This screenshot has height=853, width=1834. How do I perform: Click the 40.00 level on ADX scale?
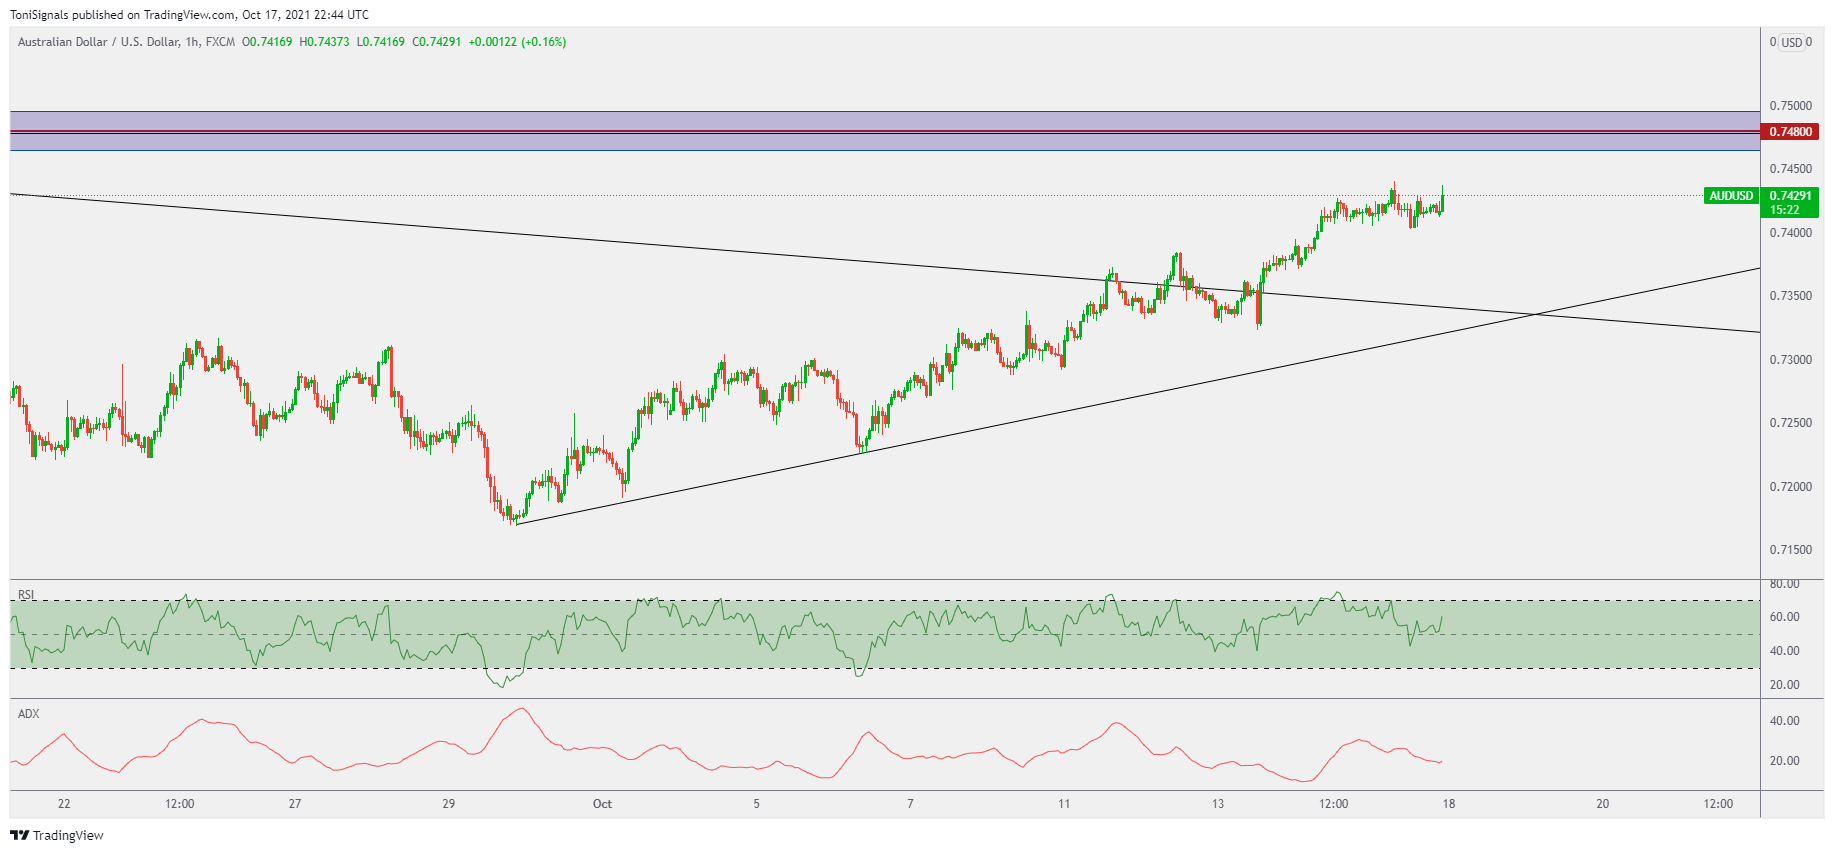(1784, 721)
